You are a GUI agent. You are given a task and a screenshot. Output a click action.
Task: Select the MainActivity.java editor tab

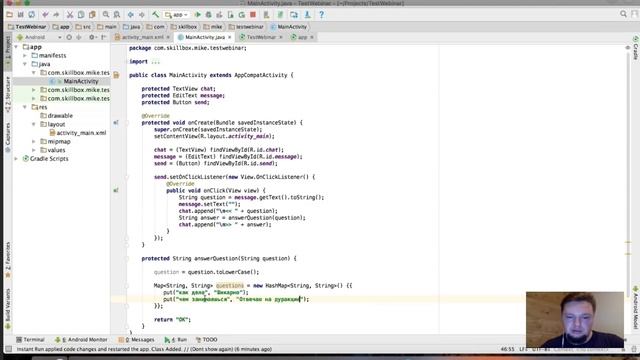205,37
